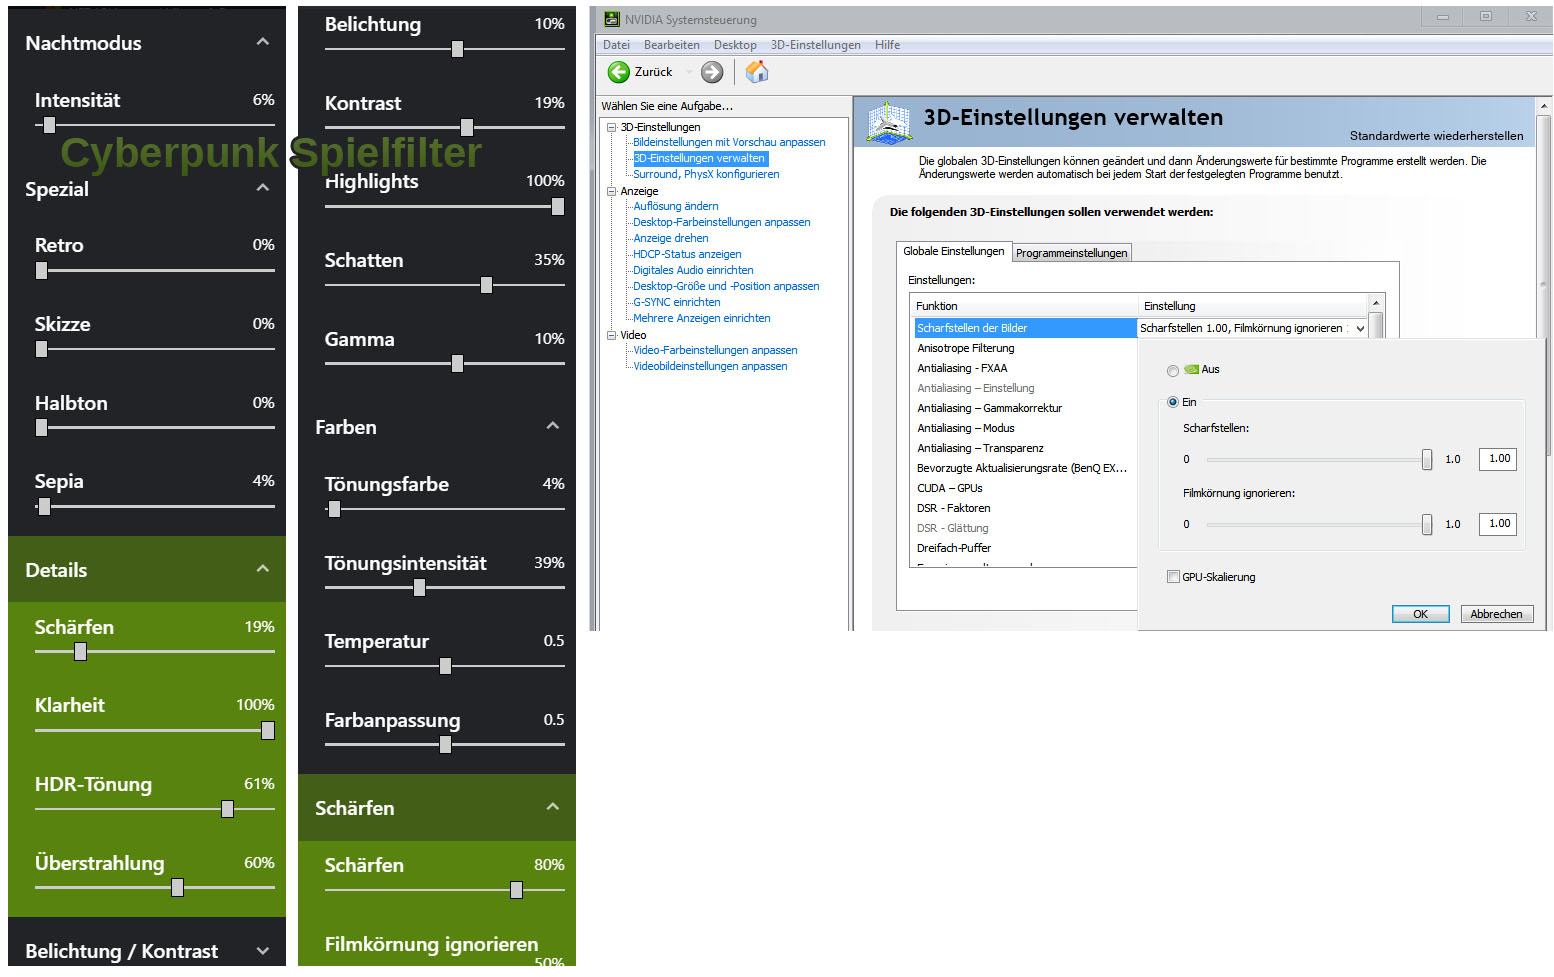The image size is (1554, 977).
Task: Select Antialiasing – Transparenz row
Action: pyautogui.click(x=1025, y=448)
